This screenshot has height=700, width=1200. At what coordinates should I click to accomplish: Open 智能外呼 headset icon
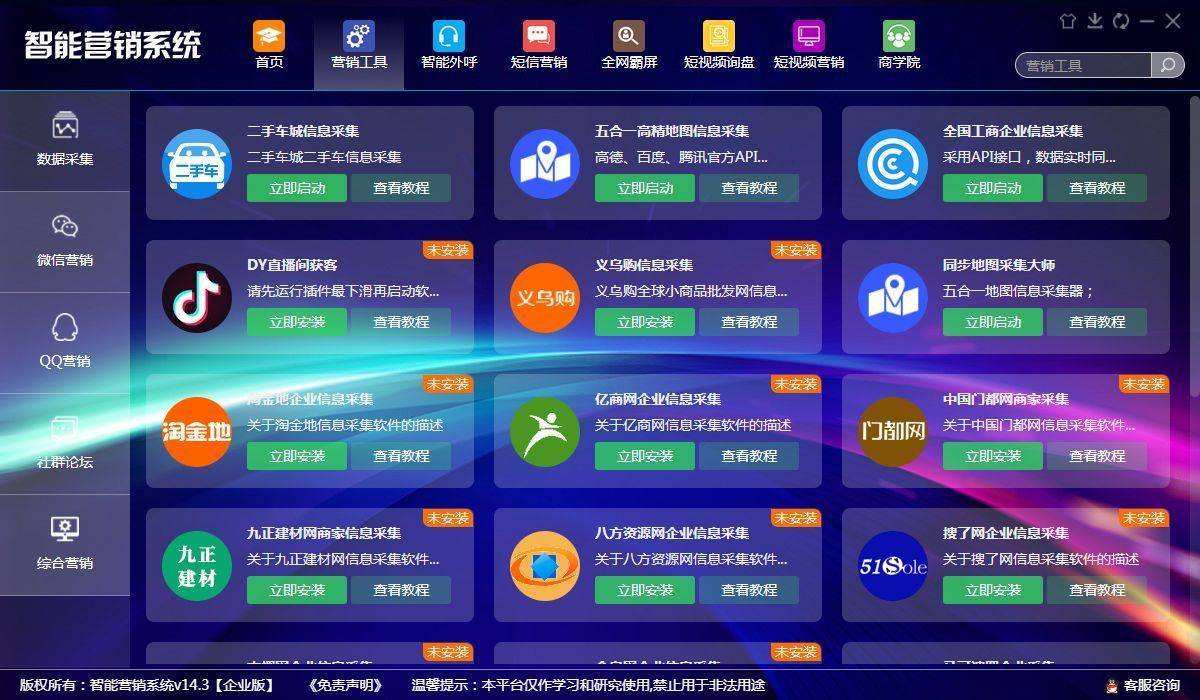(449, 37)
